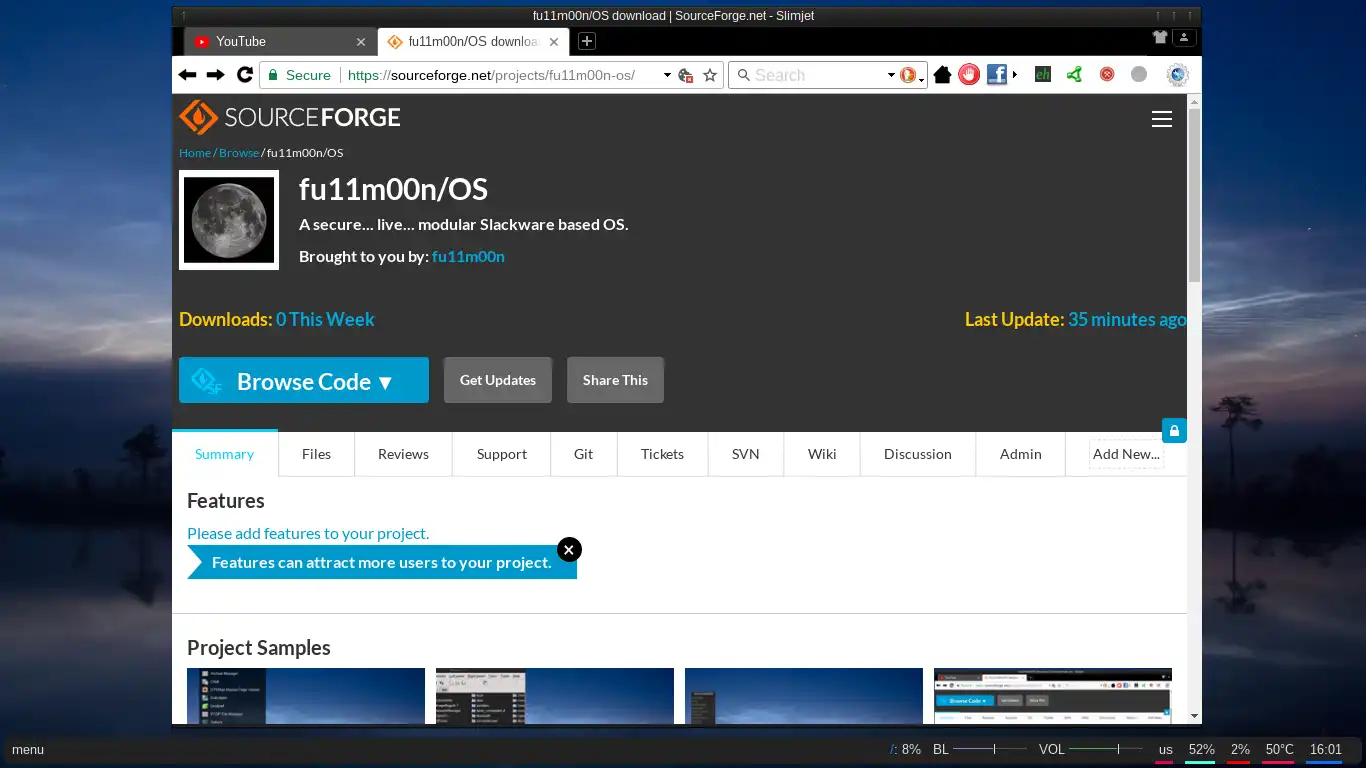The width and height of the screenshot is (1366, 768).
Task: Click the cookie blocked icon in address bar
Action: 685,75
